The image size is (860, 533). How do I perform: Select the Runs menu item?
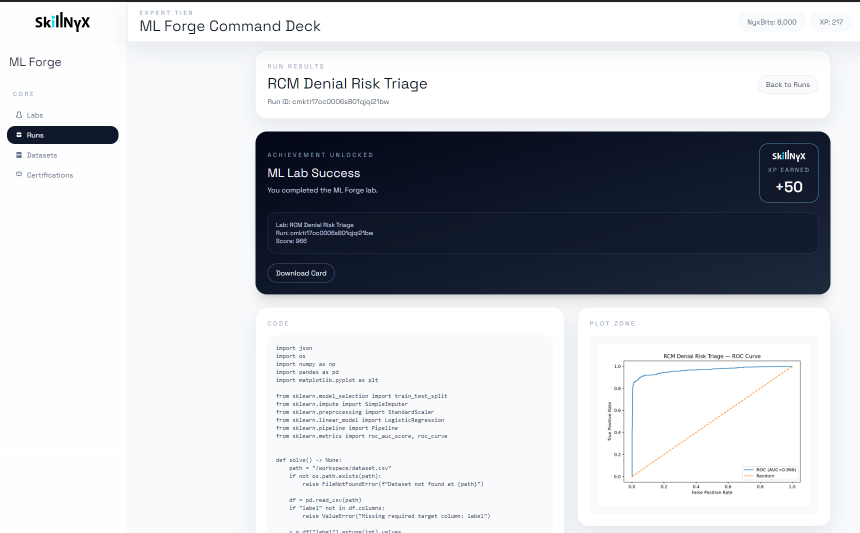click(63, 135)
